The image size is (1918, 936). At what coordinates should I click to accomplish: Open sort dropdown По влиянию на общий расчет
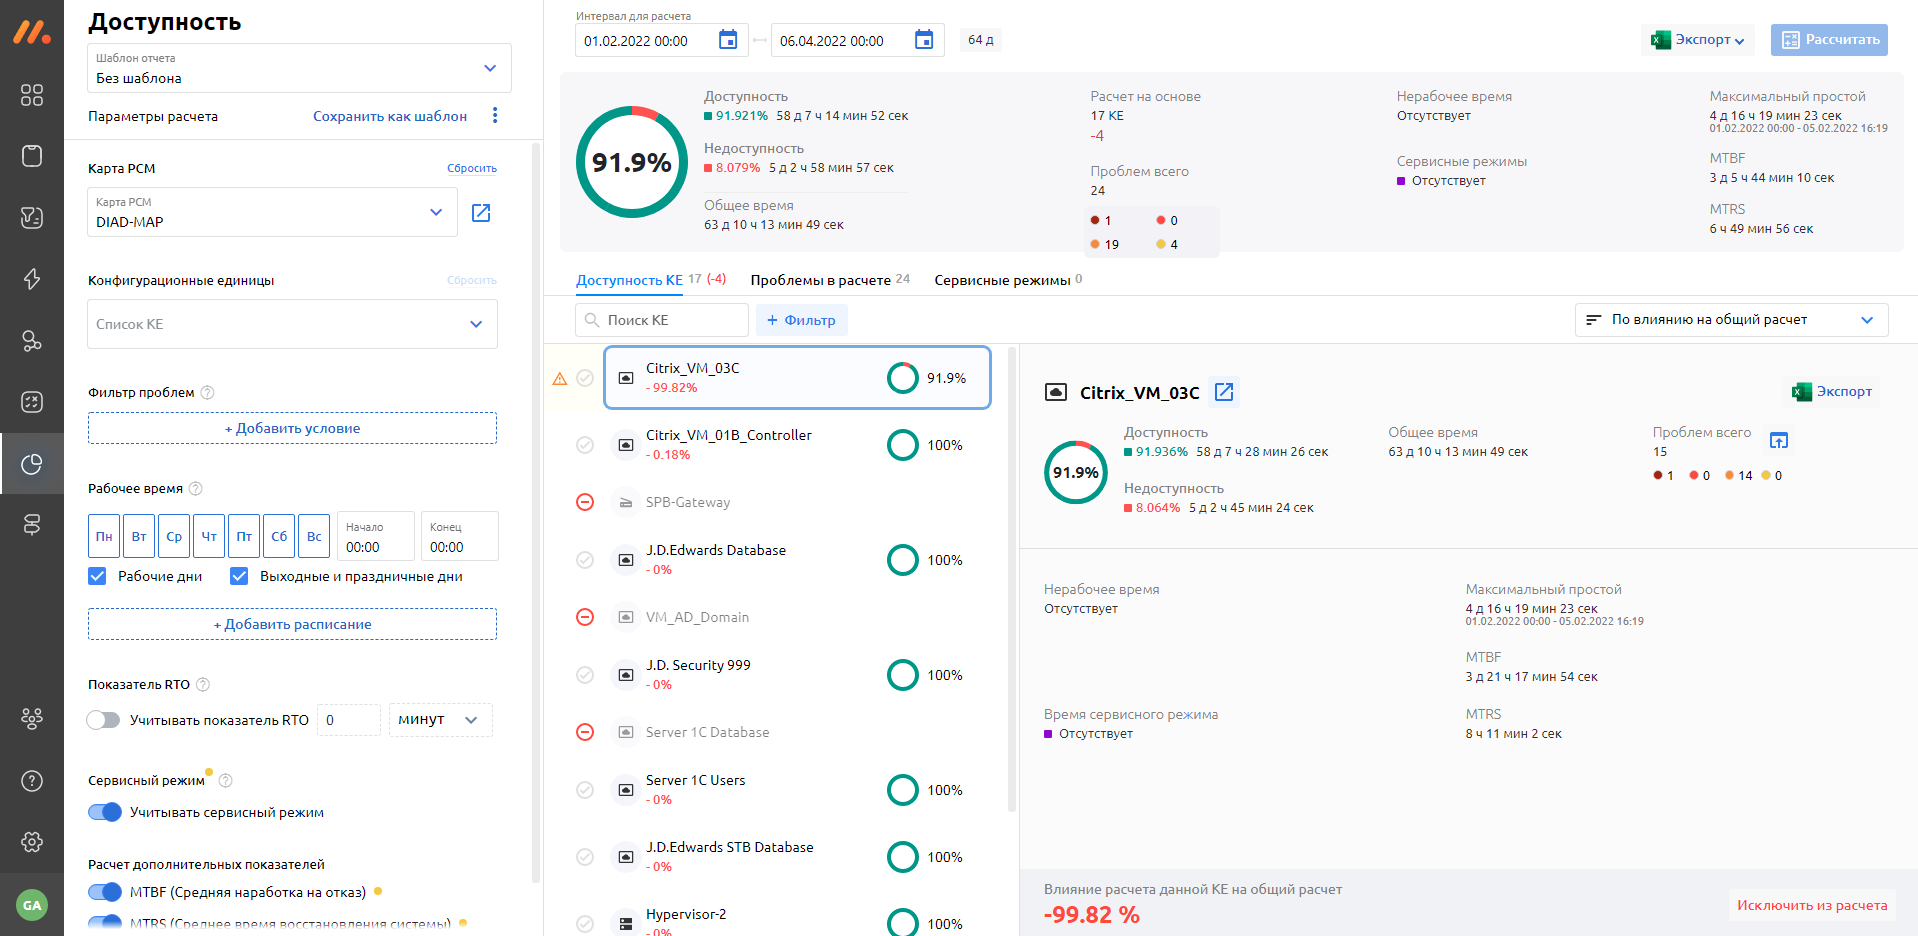coord(1731,320)
